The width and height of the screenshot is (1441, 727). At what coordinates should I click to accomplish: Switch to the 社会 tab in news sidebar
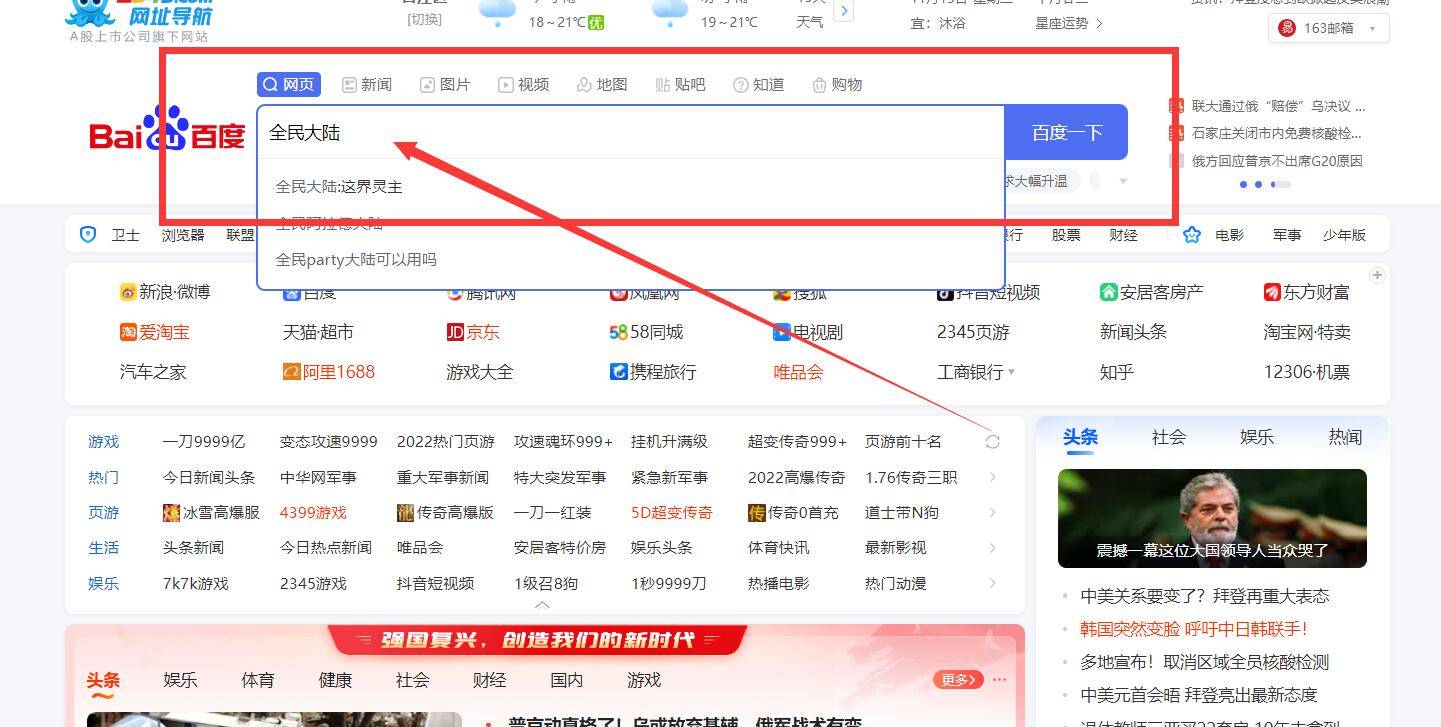pyautogui.click(x=1168, y=437)
